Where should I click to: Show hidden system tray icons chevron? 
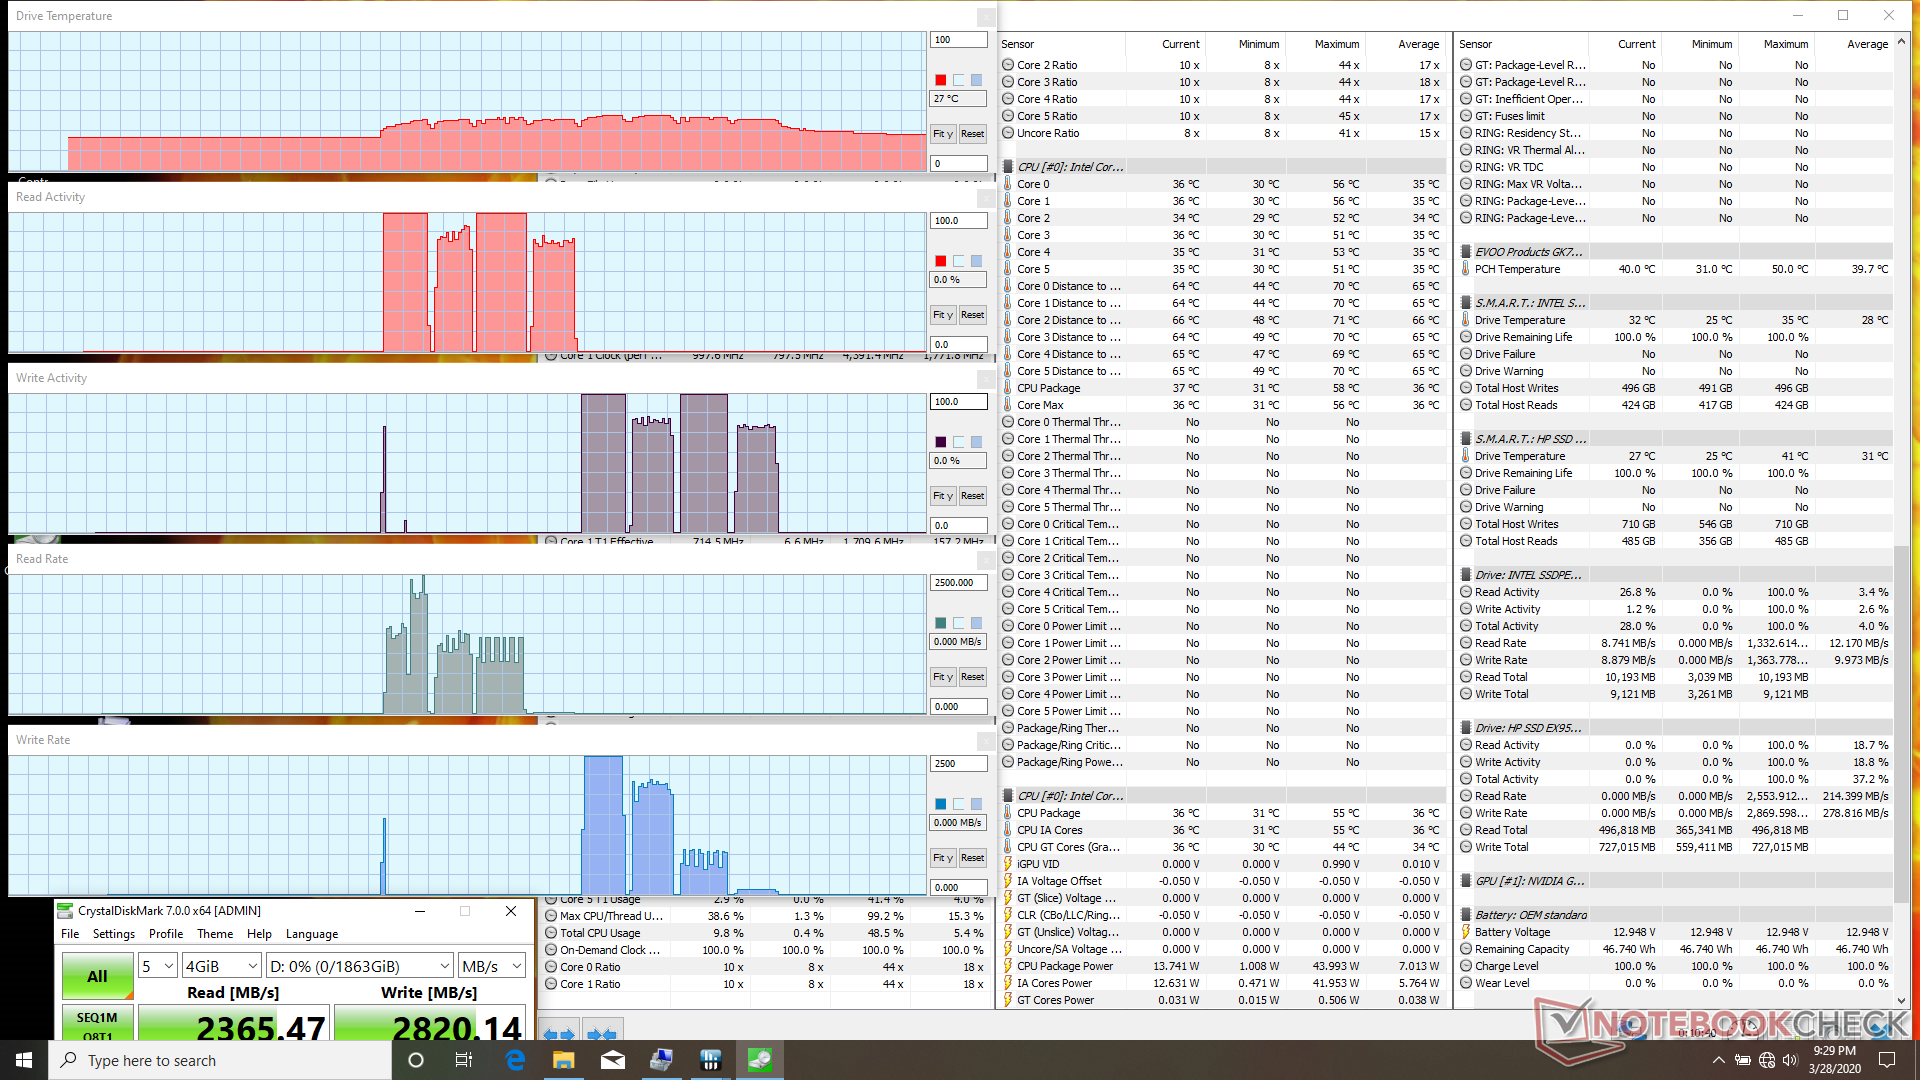coord(1718,1060)
